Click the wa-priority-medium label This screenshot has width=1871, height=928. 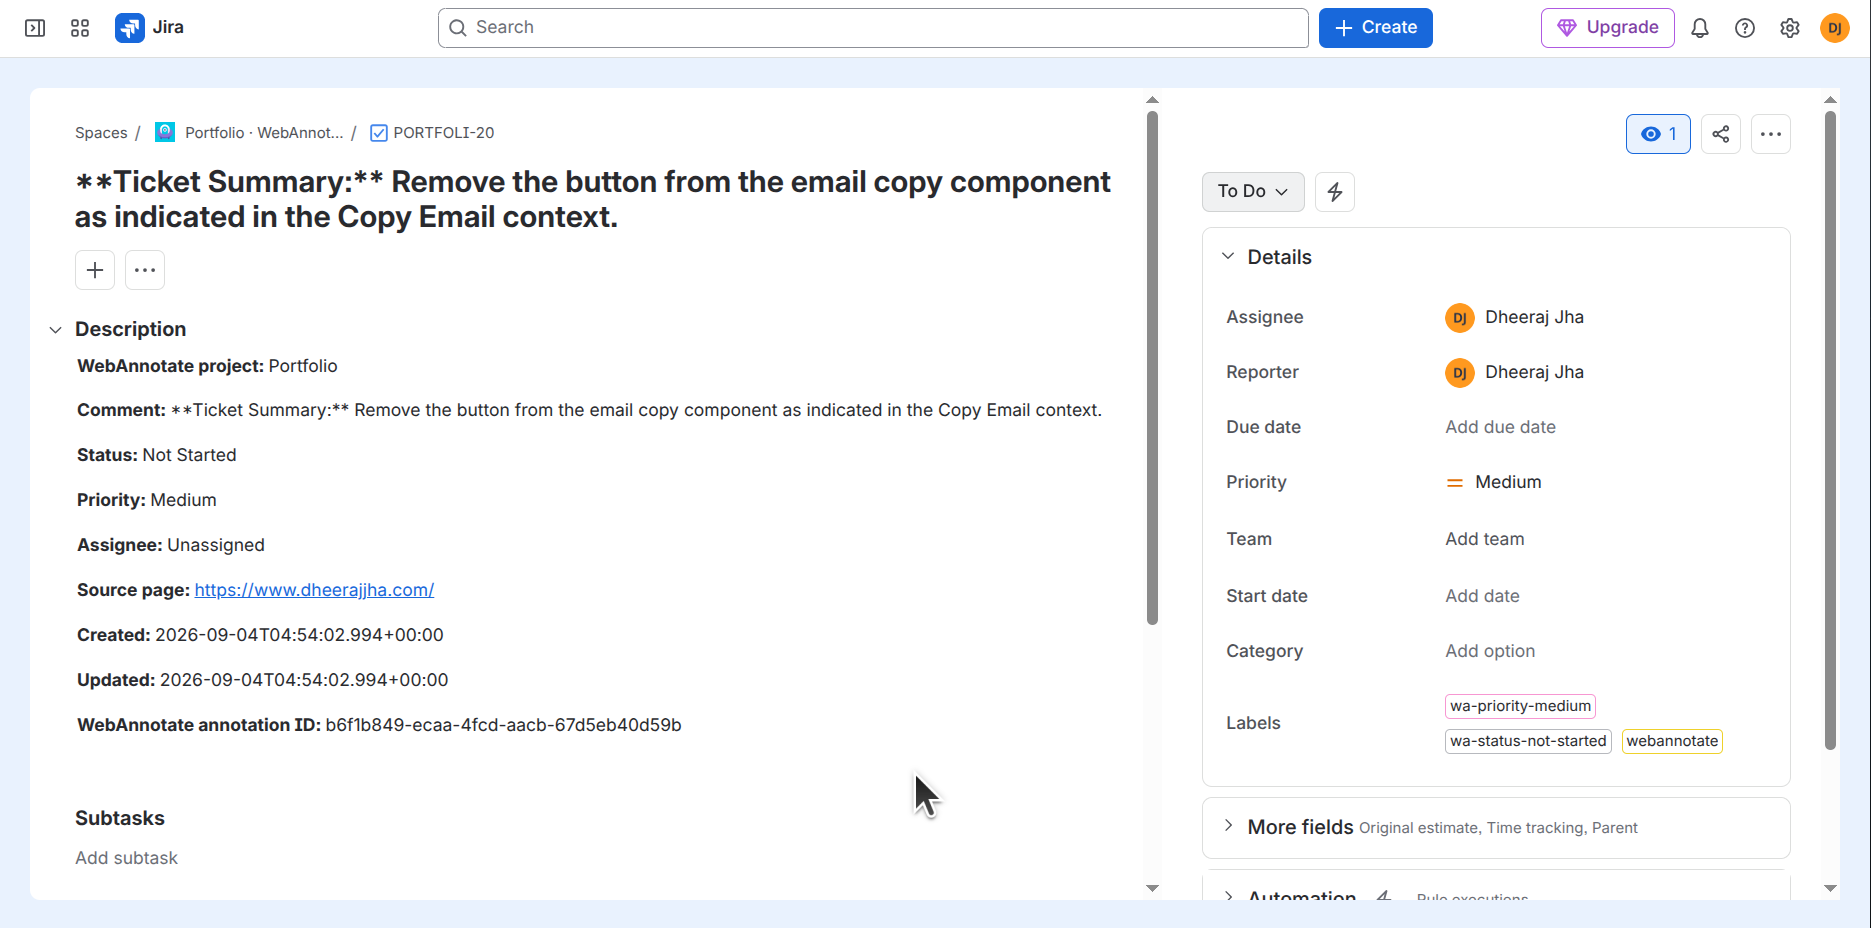(x=1520, y=706)
